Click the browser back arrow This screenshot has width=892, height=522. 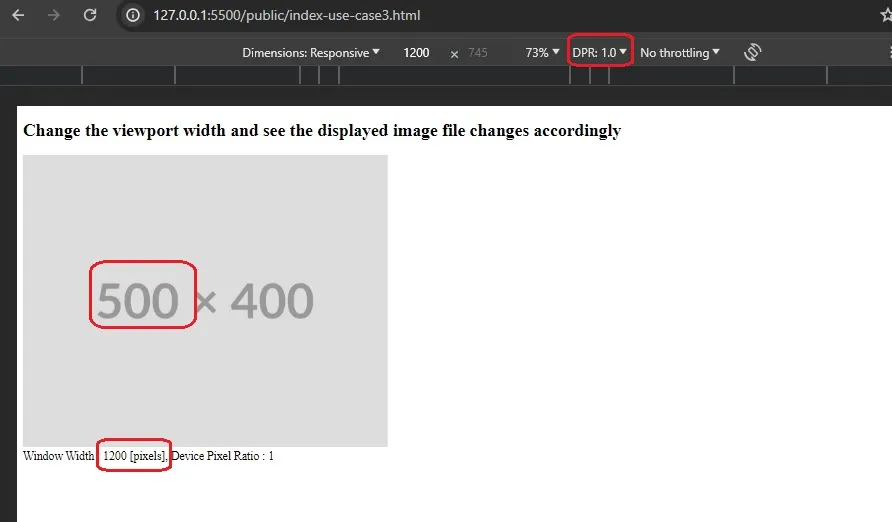[x=18, y=16]
